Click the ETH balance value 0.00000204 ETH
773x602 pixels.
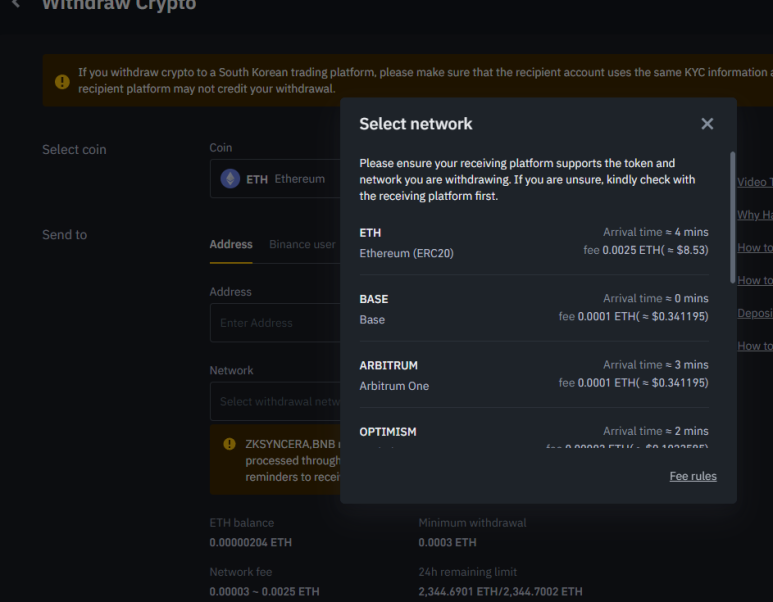pos(250,542)
